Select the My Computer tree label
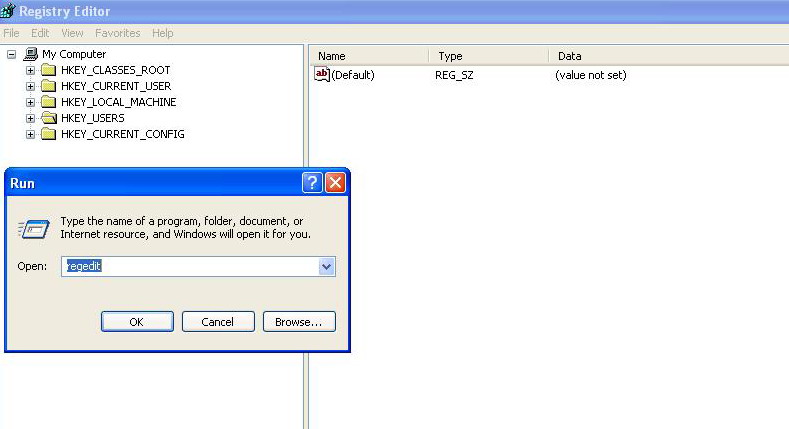The image size is (789, 429). click(x=74, y=54)
